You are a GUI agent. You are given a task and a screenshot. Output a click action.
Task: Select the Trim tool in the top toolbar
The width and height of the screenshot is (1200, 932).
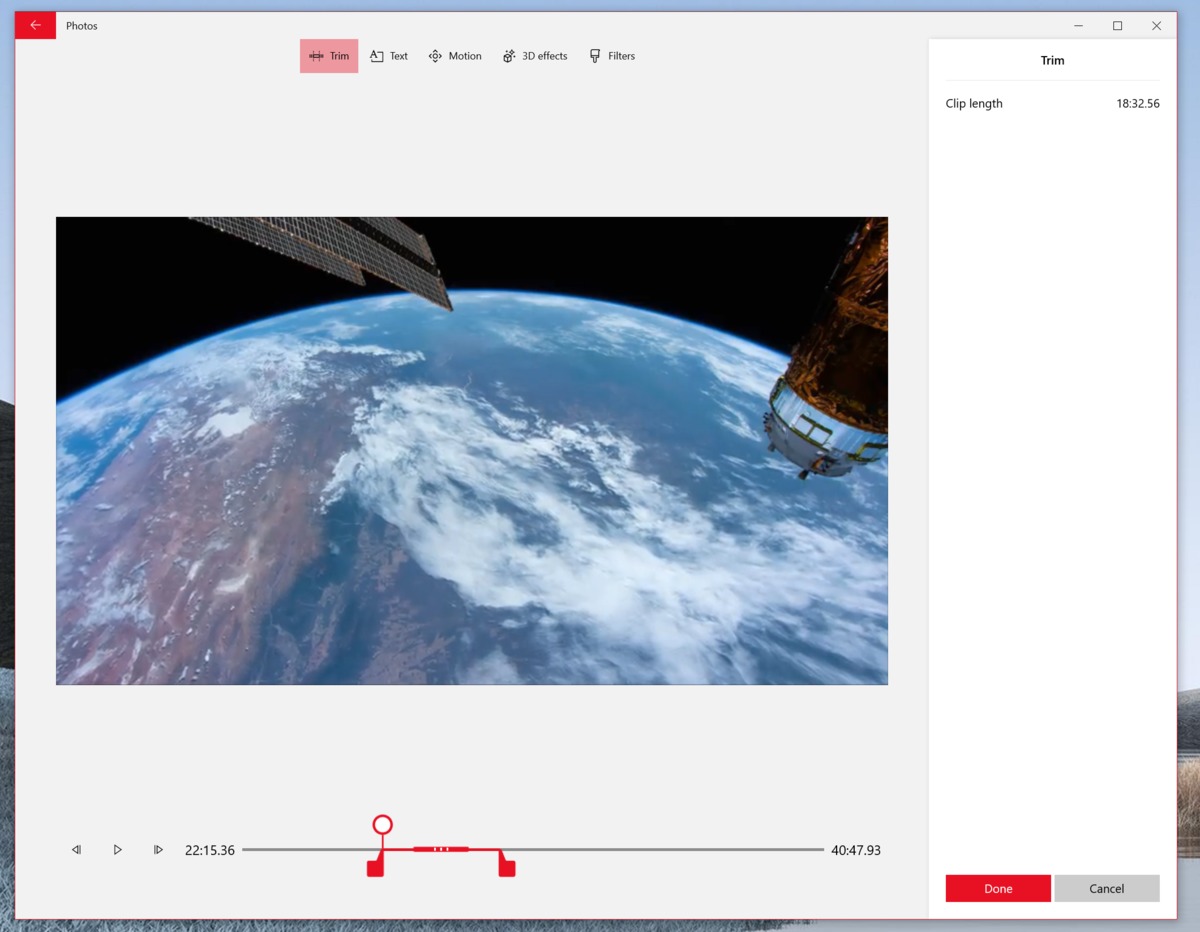click(328, 56)
